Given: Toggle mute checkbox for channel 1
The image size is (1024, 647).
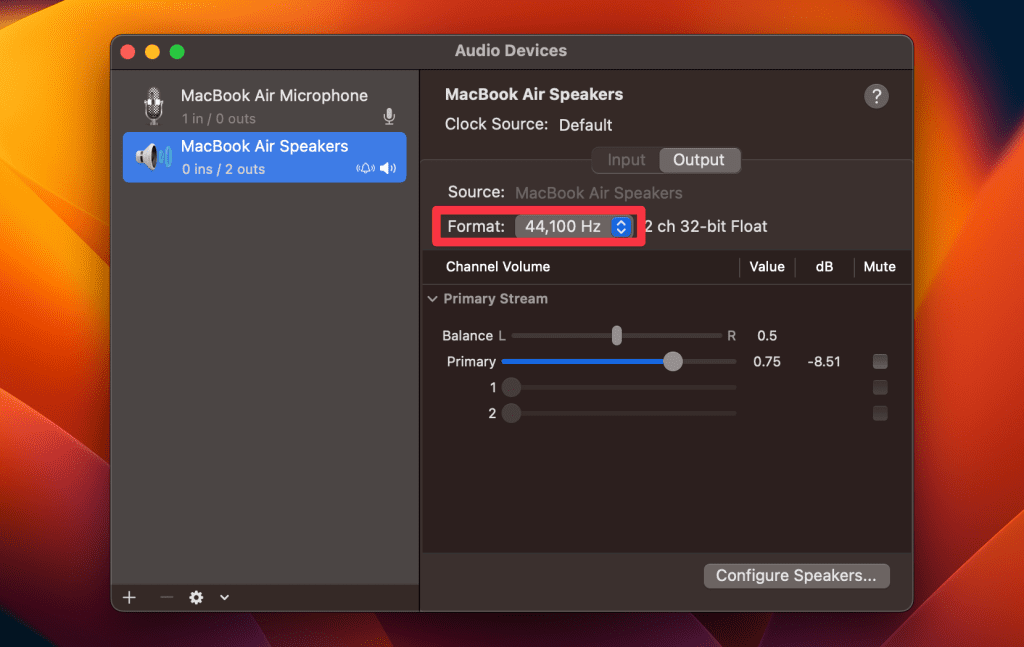Looking at the screenshot, I should (880, 387).
